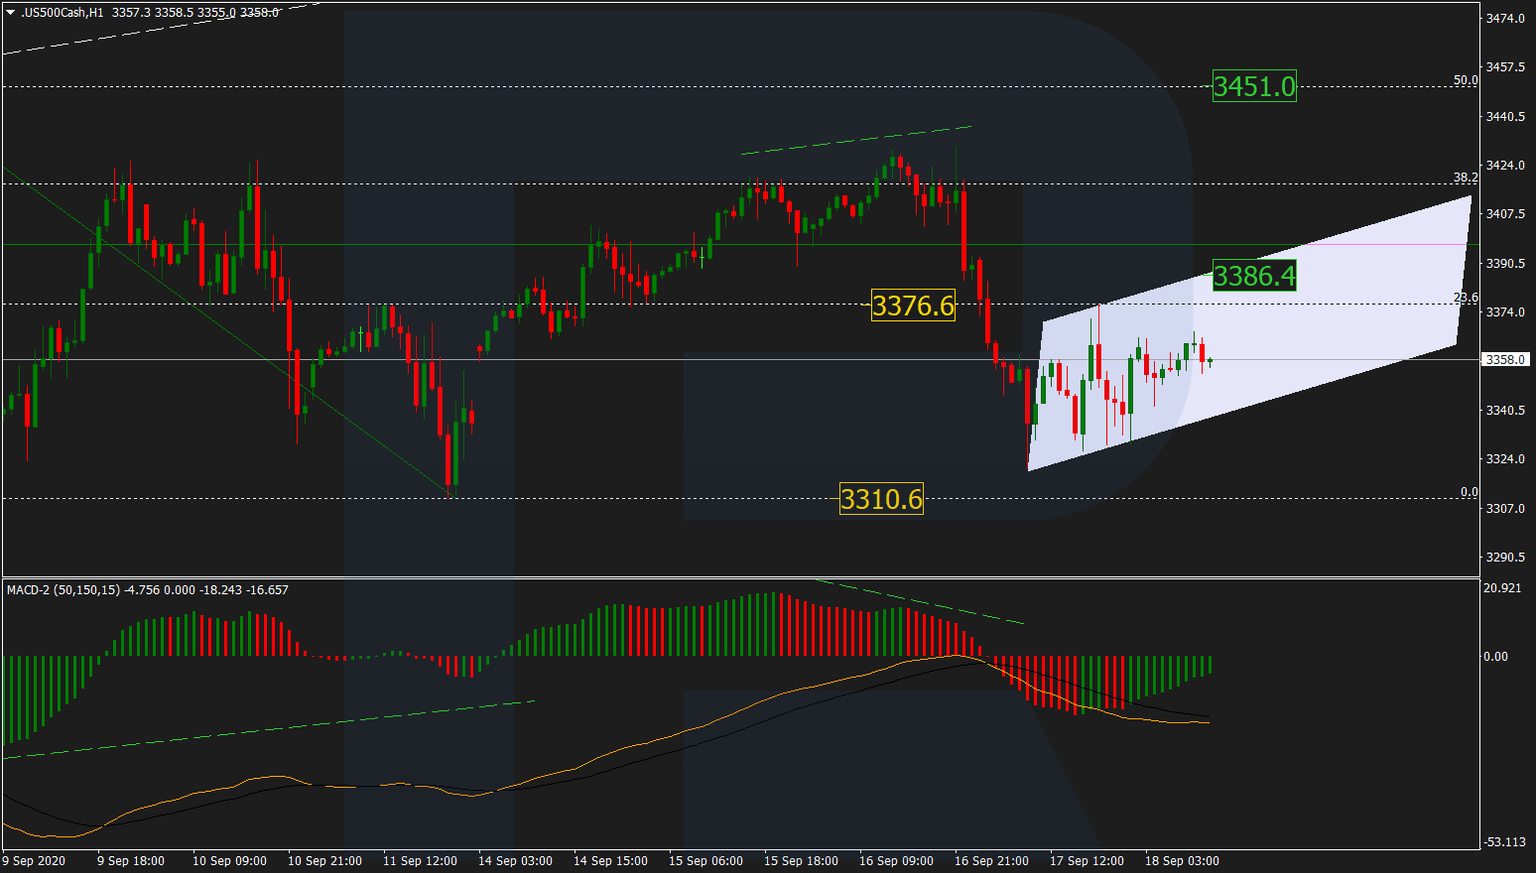
Task: Click the 16 Sep 09:00 timestamp label
Action: pyautogui.click(x=895, y=861)
